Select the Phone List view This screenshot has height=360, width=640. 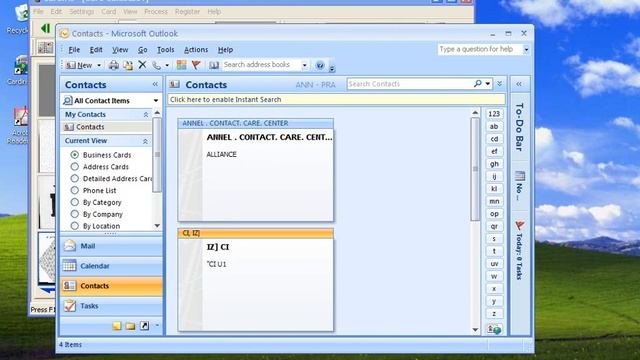(93, 191)
